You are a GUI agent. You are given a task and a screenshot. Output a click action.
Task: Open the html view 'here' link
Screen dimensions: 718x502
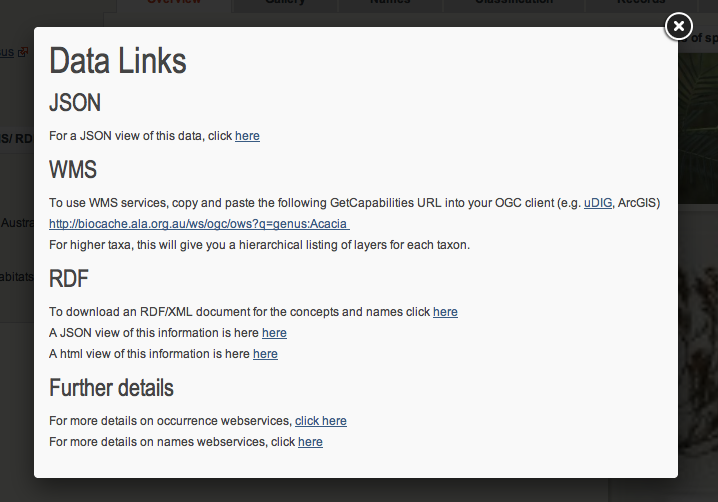[265, 354]
